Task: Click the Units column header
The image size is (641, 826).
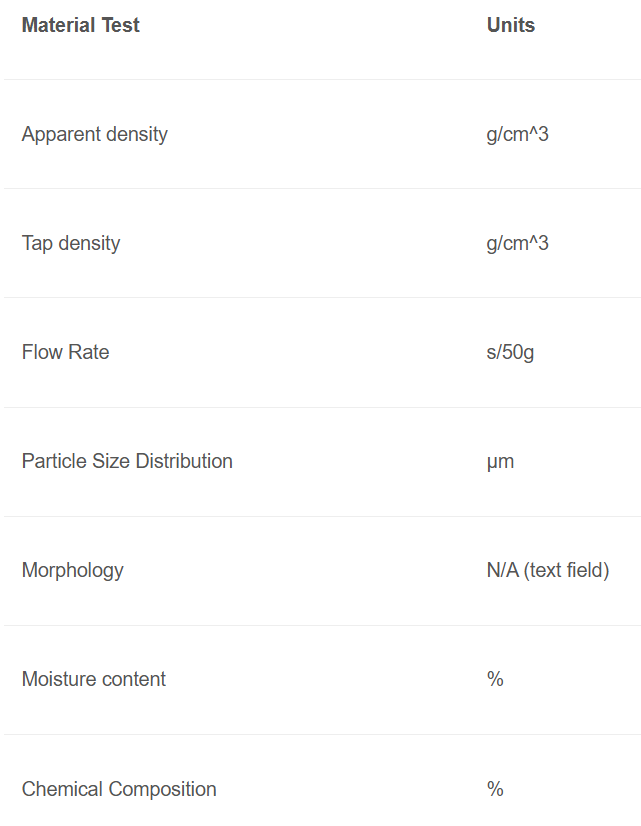Action: click(x=510, y=25)
